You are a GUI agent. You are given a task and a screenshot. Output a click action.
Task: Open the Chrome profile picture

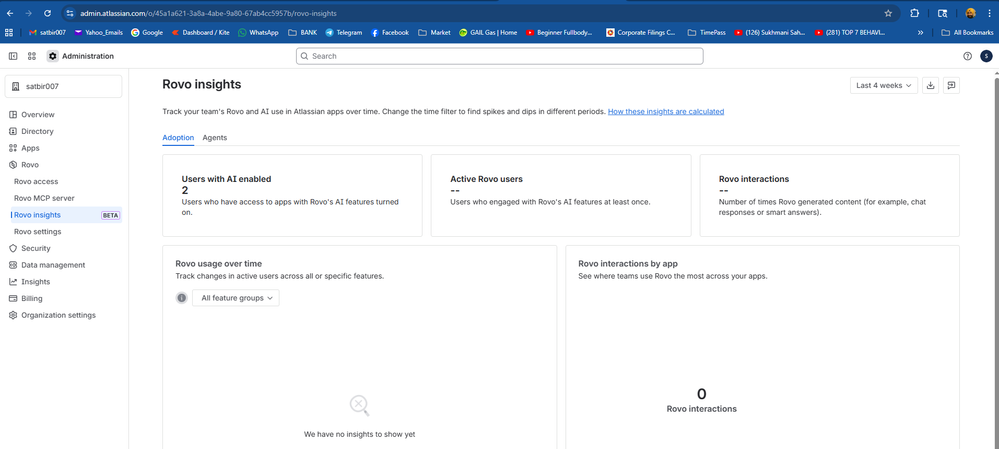click(x=970, y=13)
